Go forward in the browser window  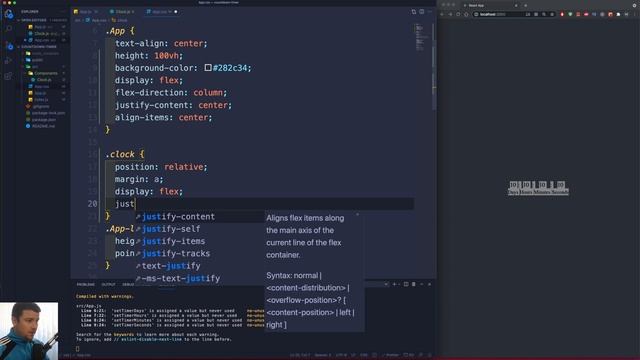450,14
